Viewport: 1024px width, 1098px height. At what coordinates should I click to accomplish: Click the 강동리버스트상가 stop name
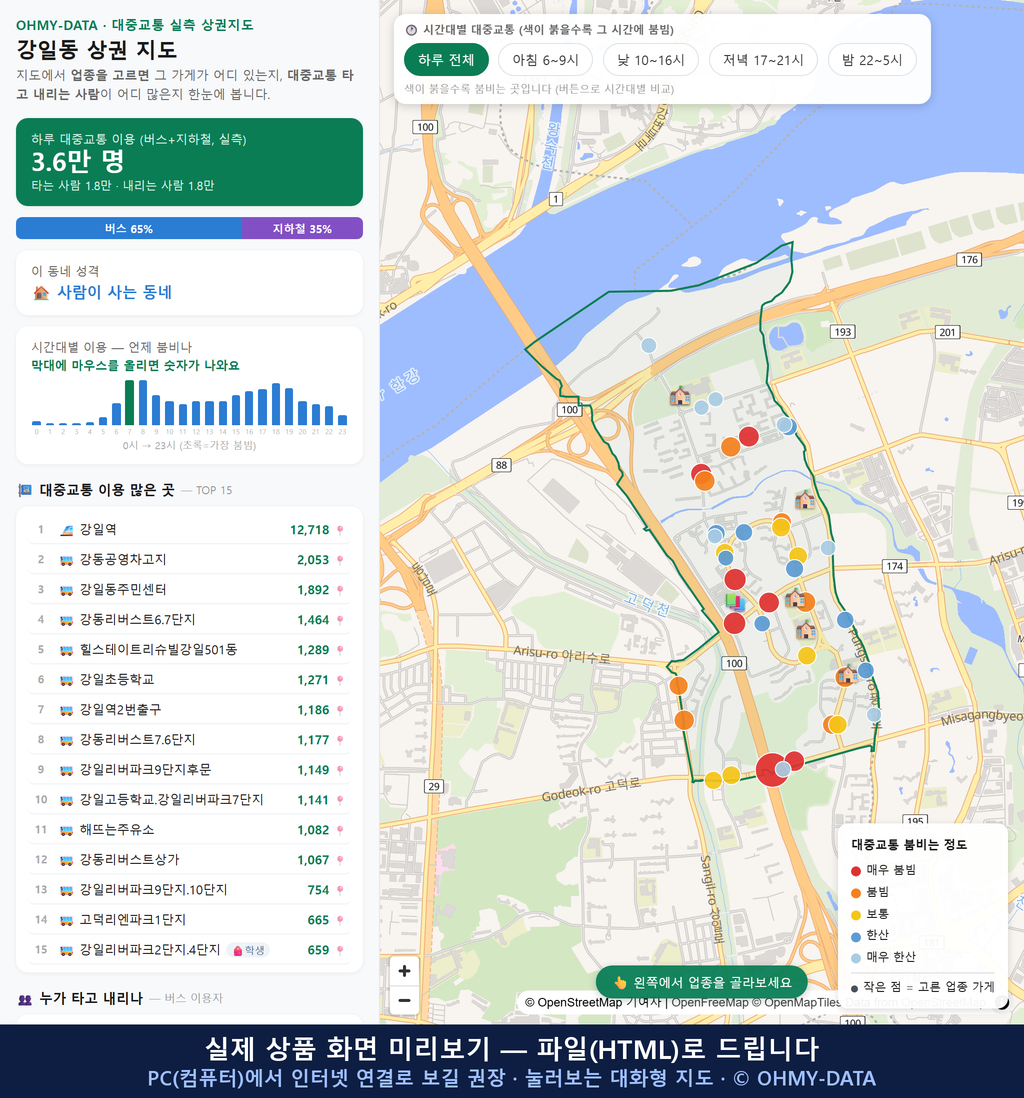point(130,859)
